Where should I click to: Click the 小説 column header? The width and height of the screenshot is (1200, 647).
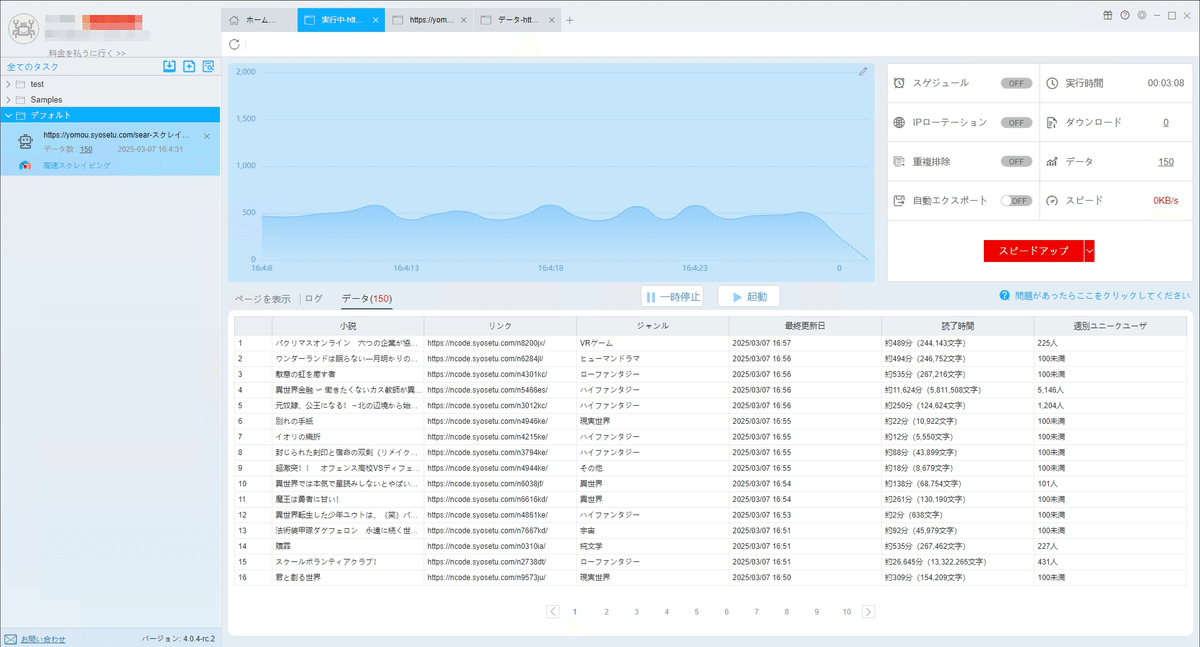[348, 326]
